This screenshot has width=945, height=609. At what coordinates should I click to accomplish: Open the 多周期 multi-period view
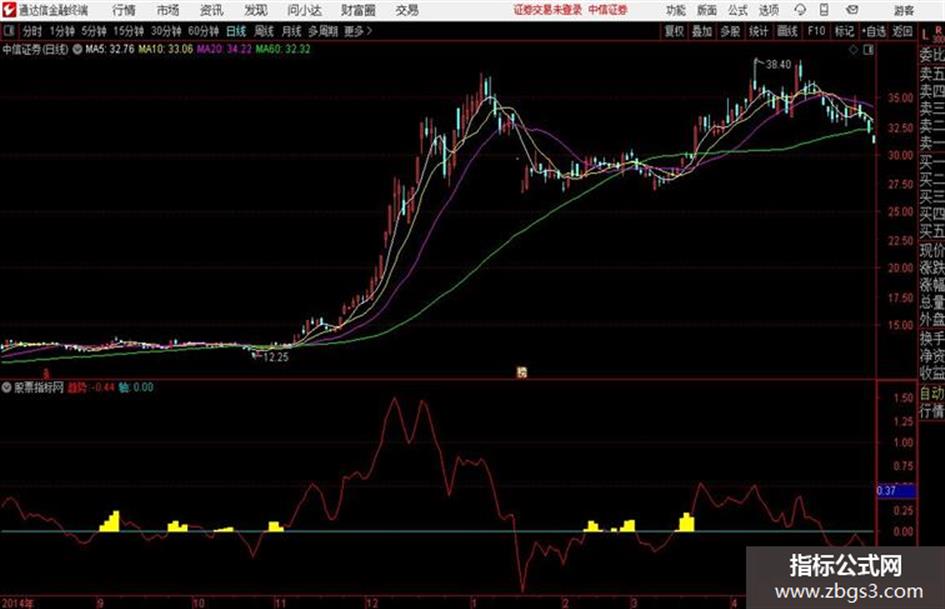pyautogui.click(x=323, y=31)
